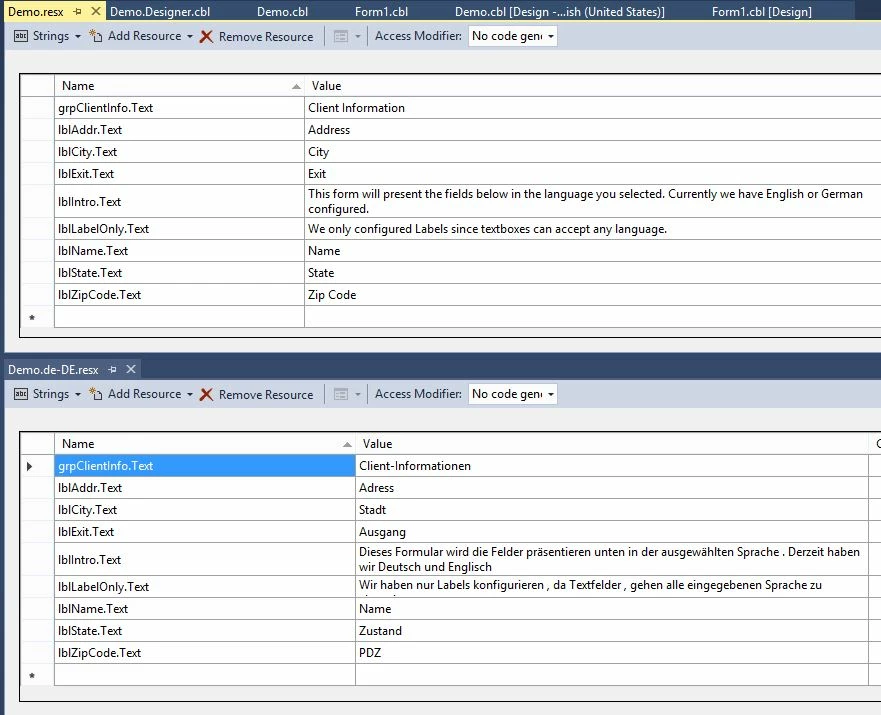Screen dimensions: 881x715
Task: Click the Strings icon in the Demo.resx toolbar
Action: [x=20, y=37]
